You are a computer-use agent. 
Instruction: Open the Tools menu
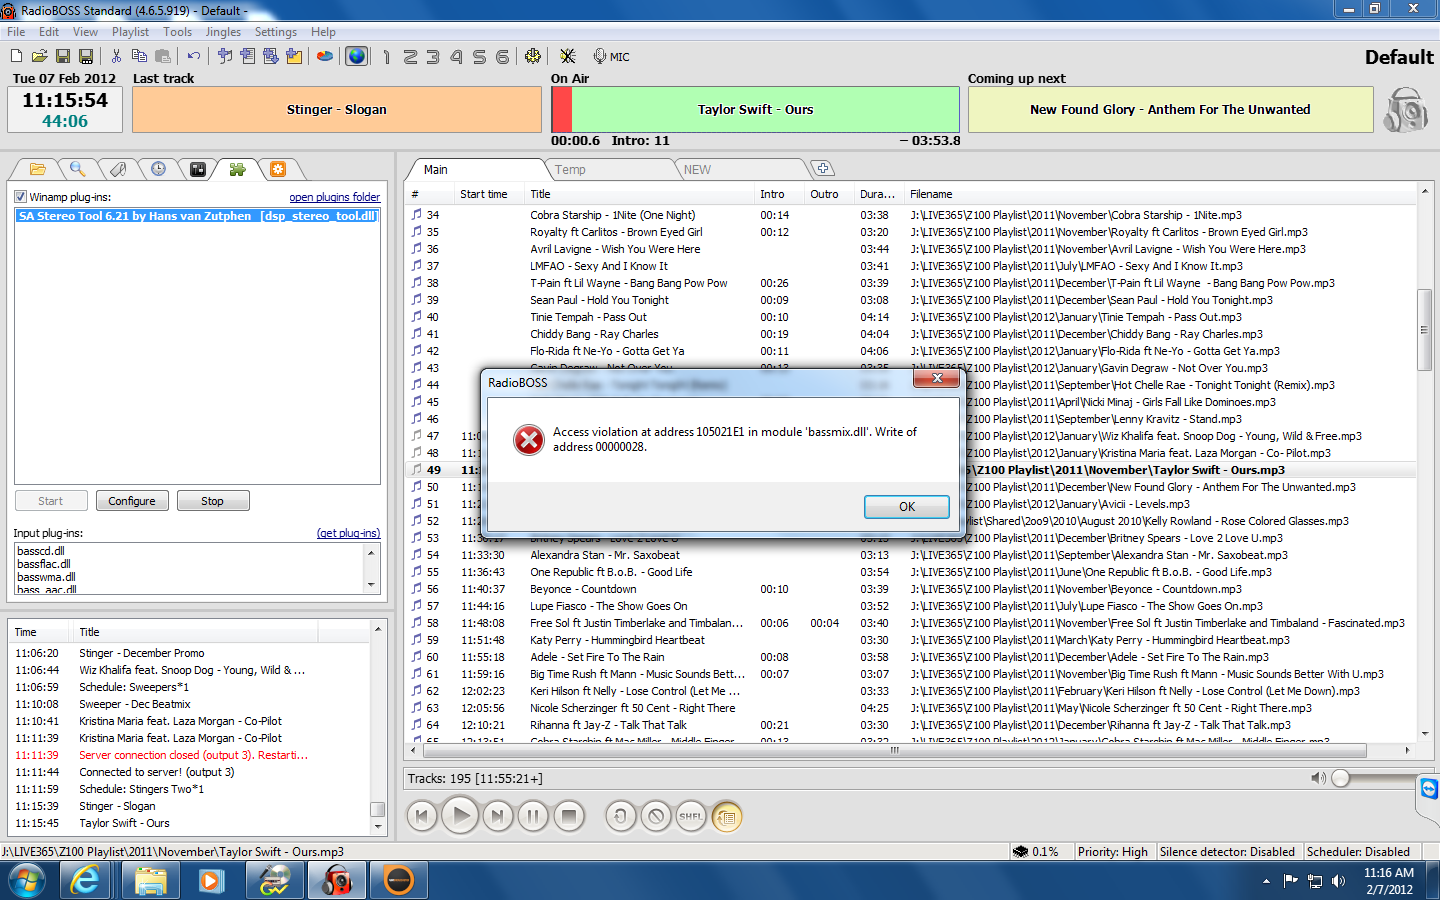pos(177,32)
